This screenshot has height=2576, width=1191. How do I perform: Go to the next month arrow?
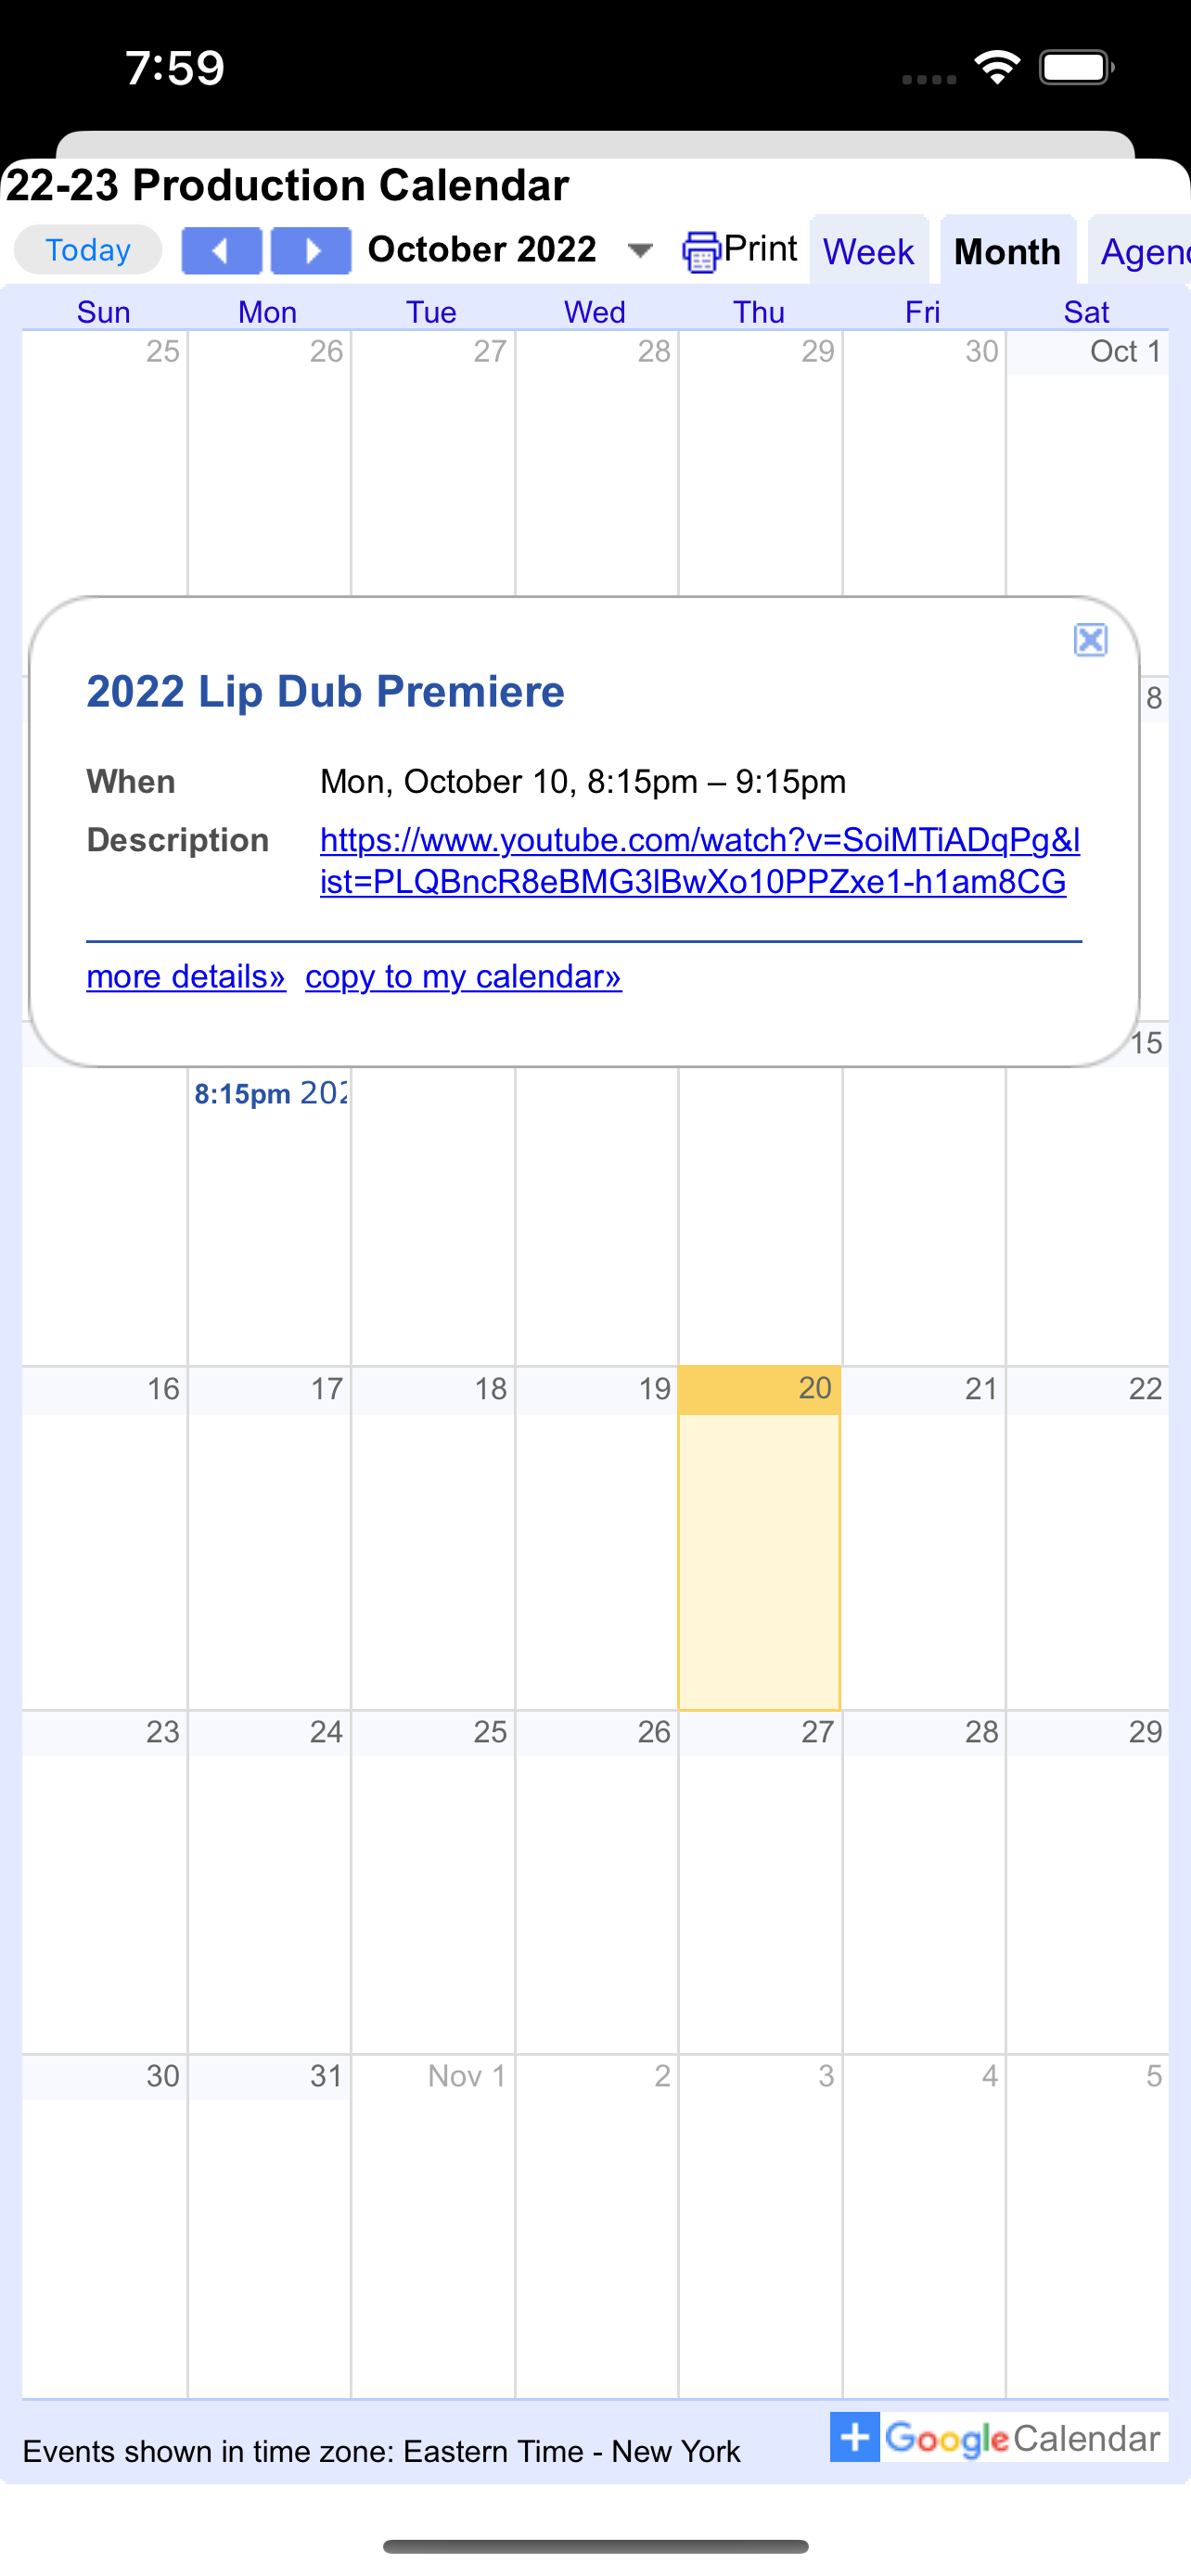click(x=311, y=250)
